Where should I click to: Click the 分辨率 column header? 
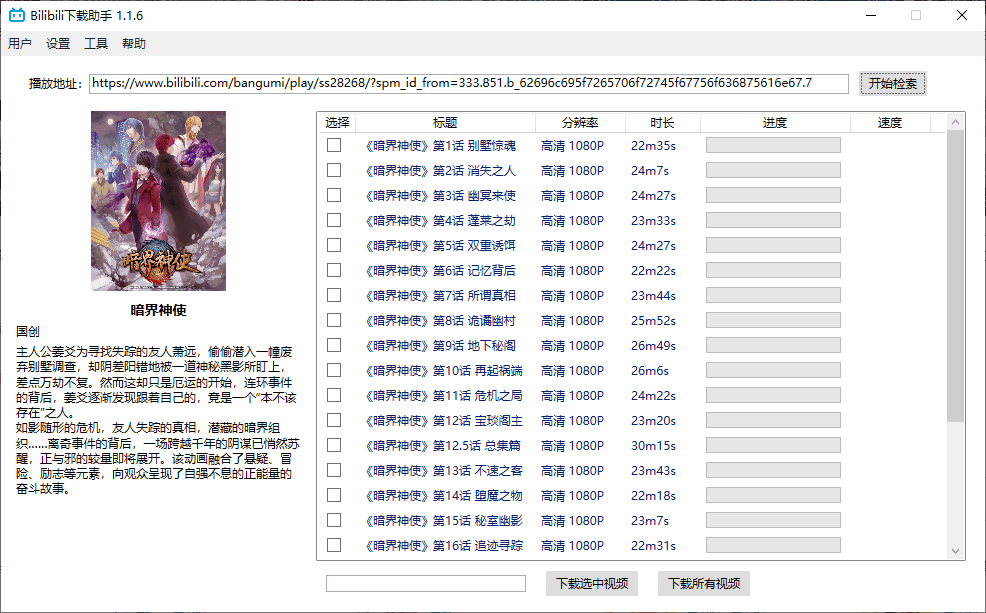[580, 123]
